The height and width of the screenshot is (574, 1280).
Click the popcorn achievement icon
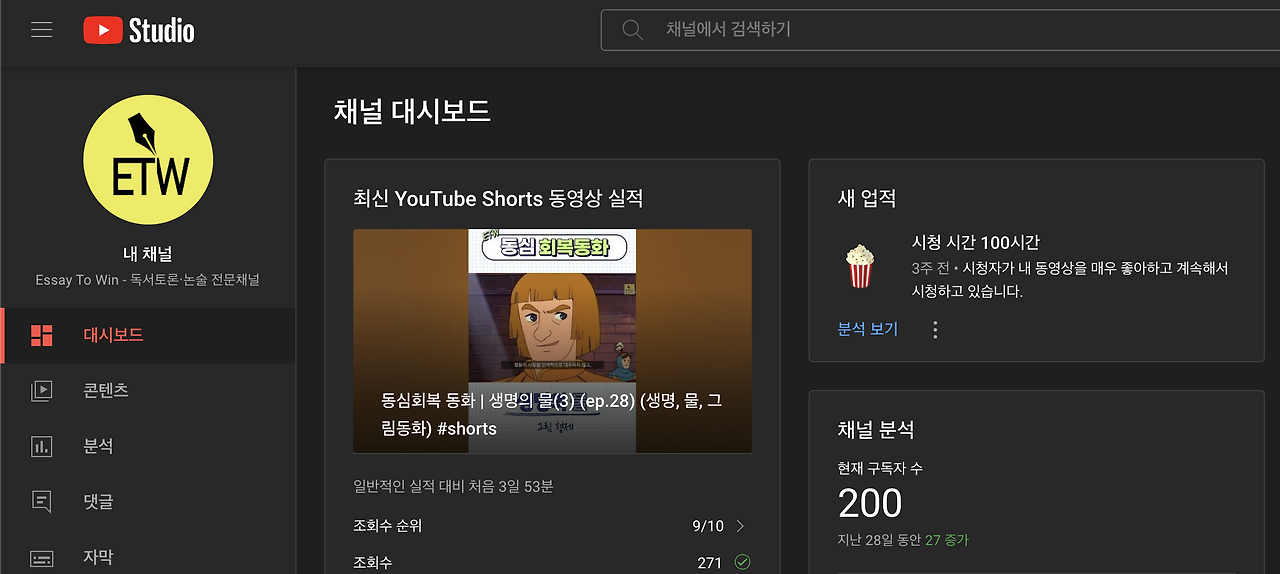tap(860, 267)
